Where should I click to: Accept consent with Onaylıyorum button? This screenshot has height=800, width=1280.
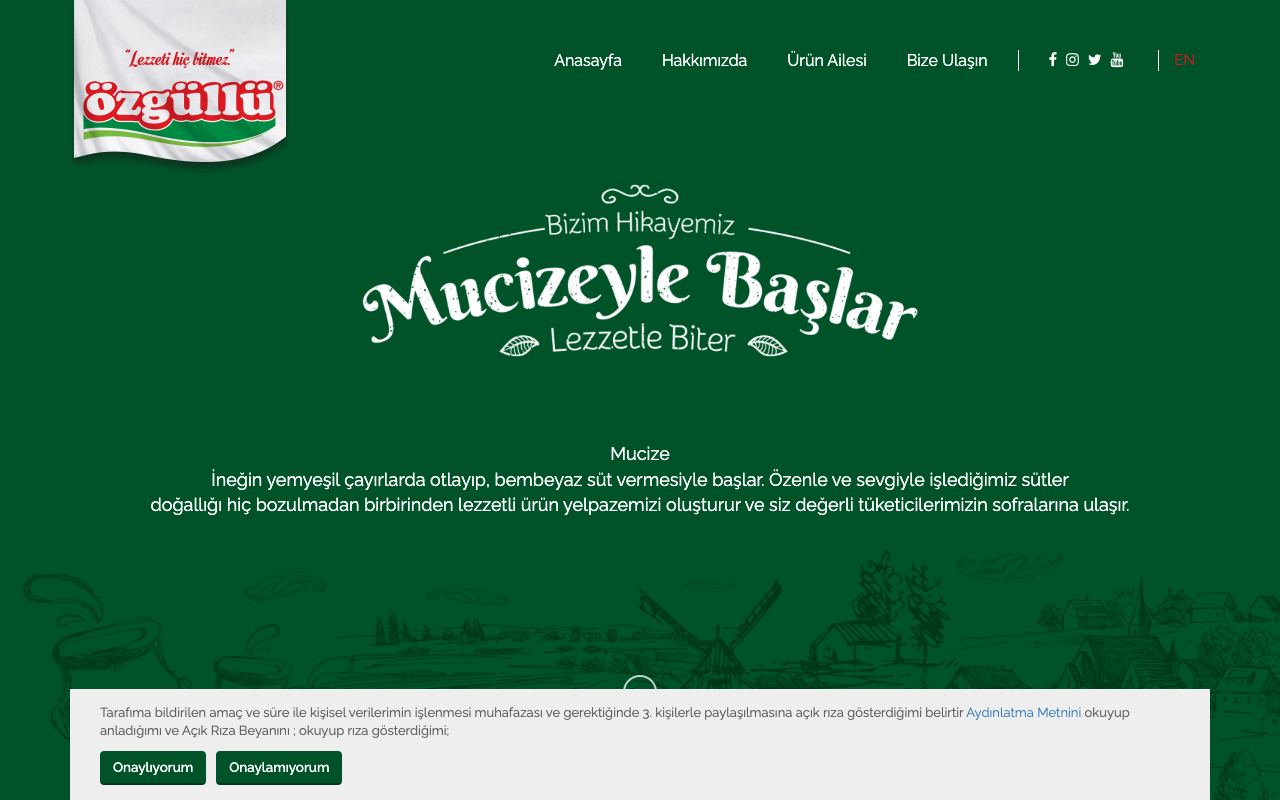pyautogui.click(x=153, y=768)
